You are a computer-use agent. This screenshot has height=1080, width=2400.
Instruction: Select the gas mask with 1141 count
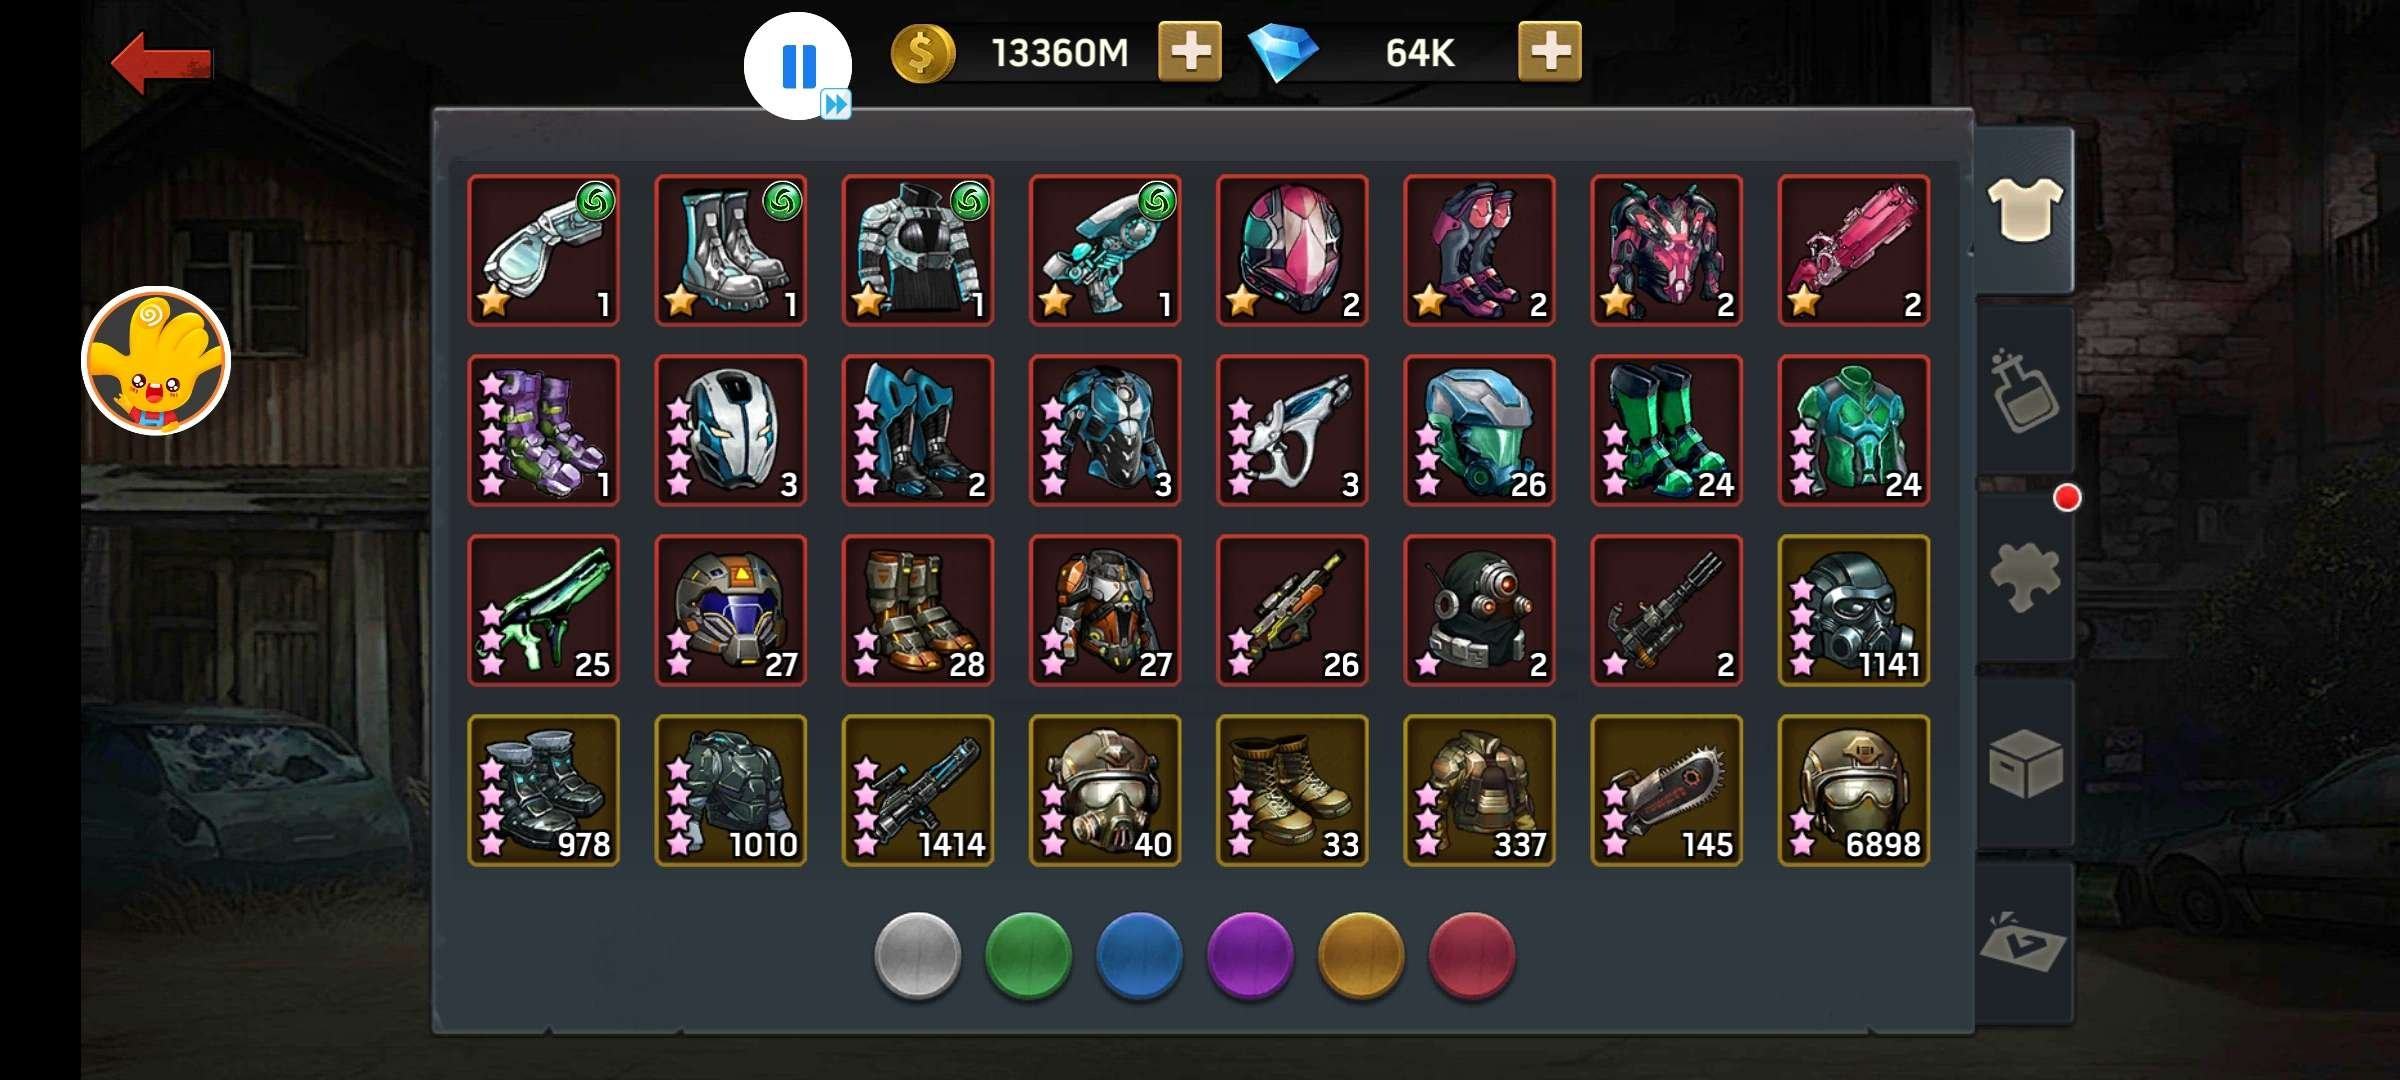coord(1854,610)
